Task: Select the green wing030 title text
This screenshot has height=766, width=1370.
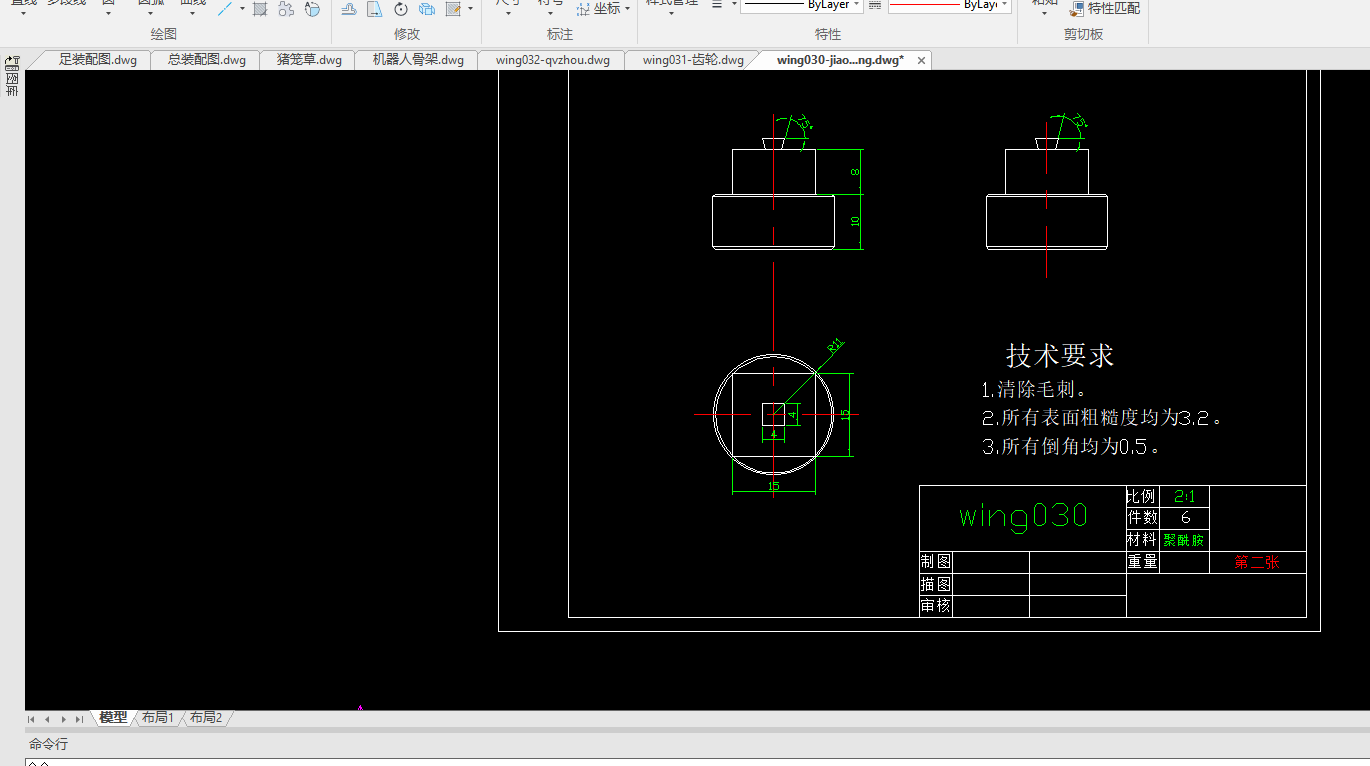Action: click(x=1023, y=515)
